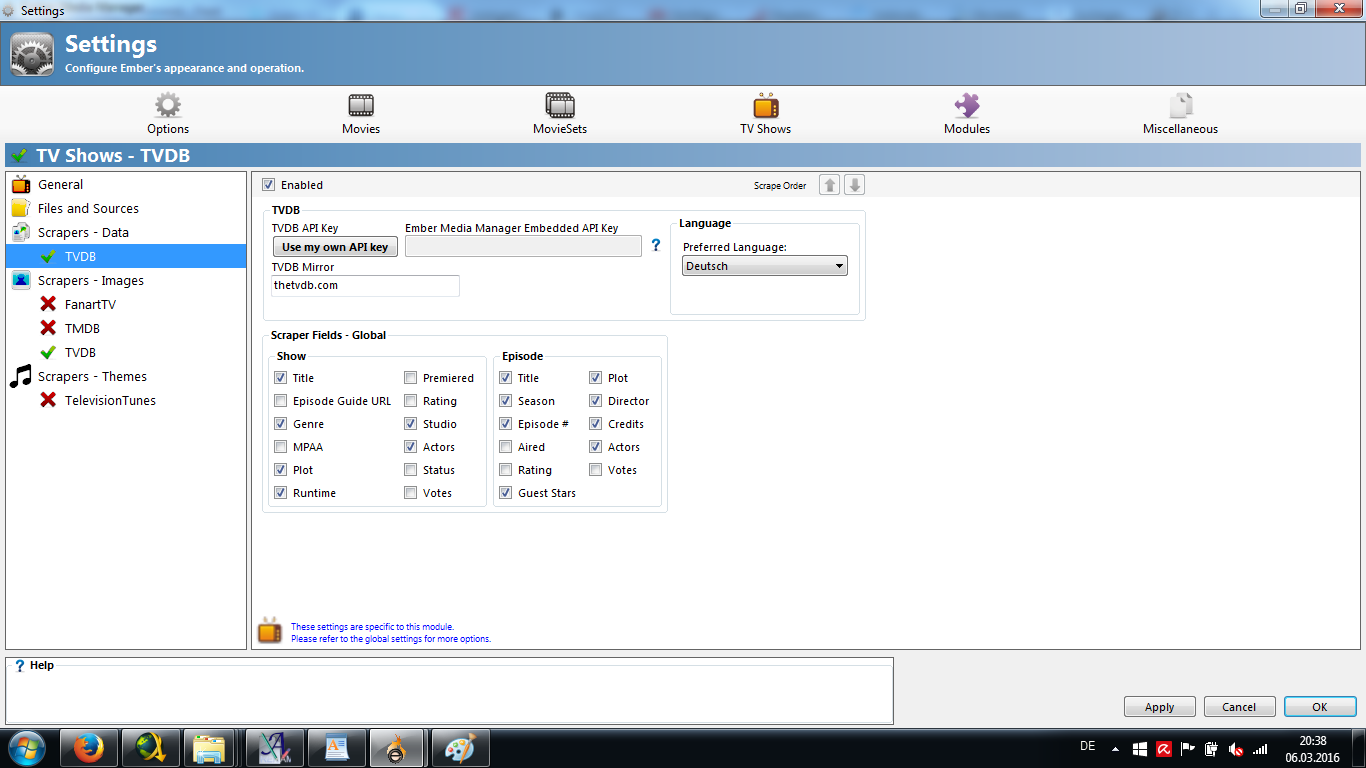Image resolution: width=1366 pixels, height=768 pixels.
Task: Click the music note Scrapers - Themes icon
Action: (21, 376)
